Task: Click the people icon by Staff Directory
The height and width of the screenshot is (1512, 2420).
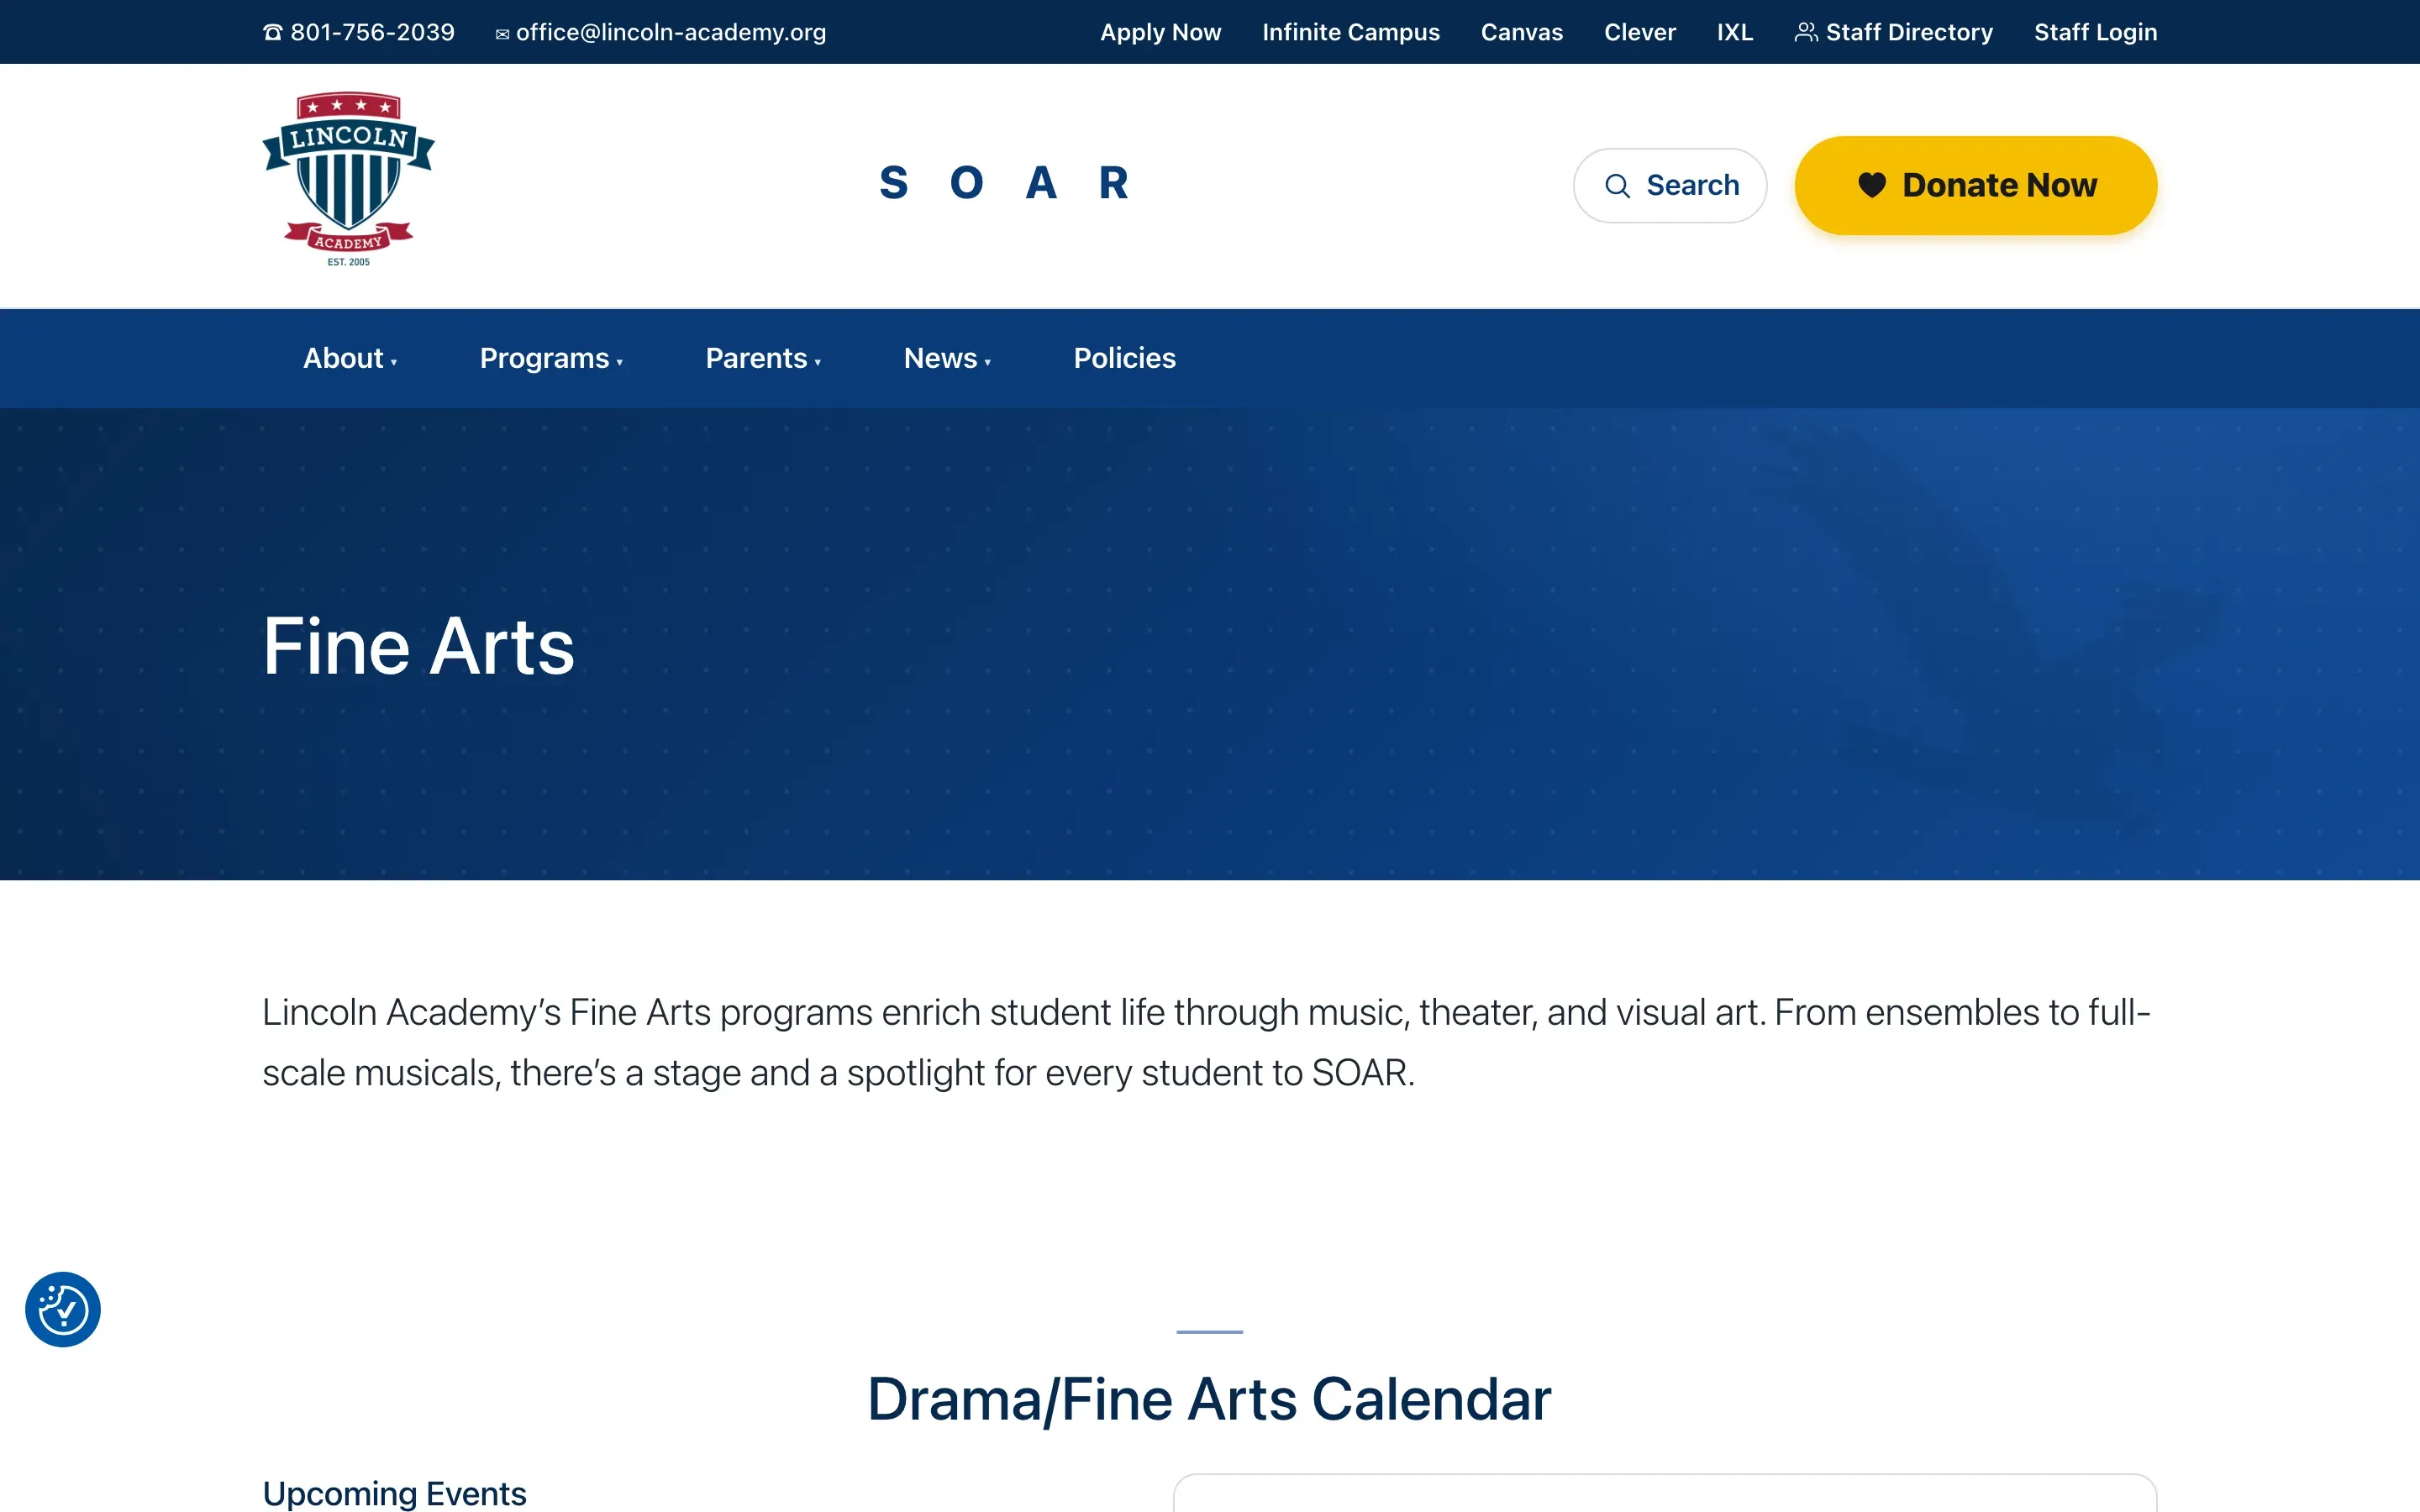Action: coord(1805,32)
